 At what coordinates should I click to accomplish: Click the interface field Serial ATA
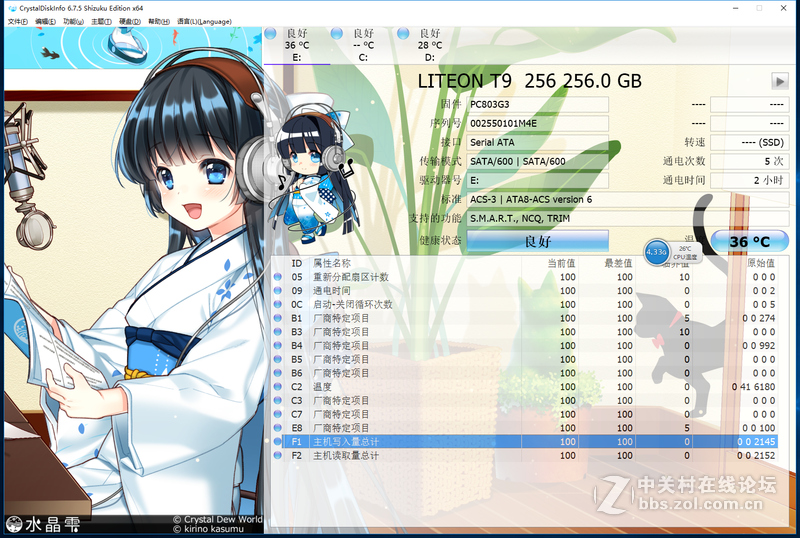538,142
